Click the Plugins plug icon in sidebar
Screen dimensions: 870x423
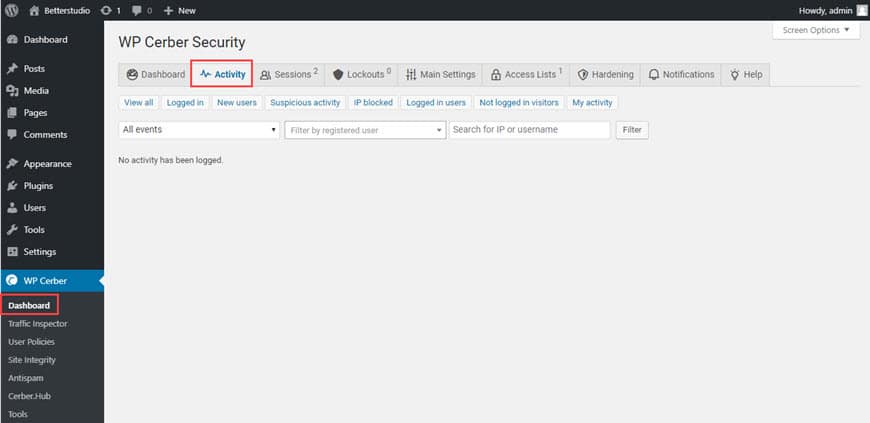pyautogui.click(x=12, y=185)
